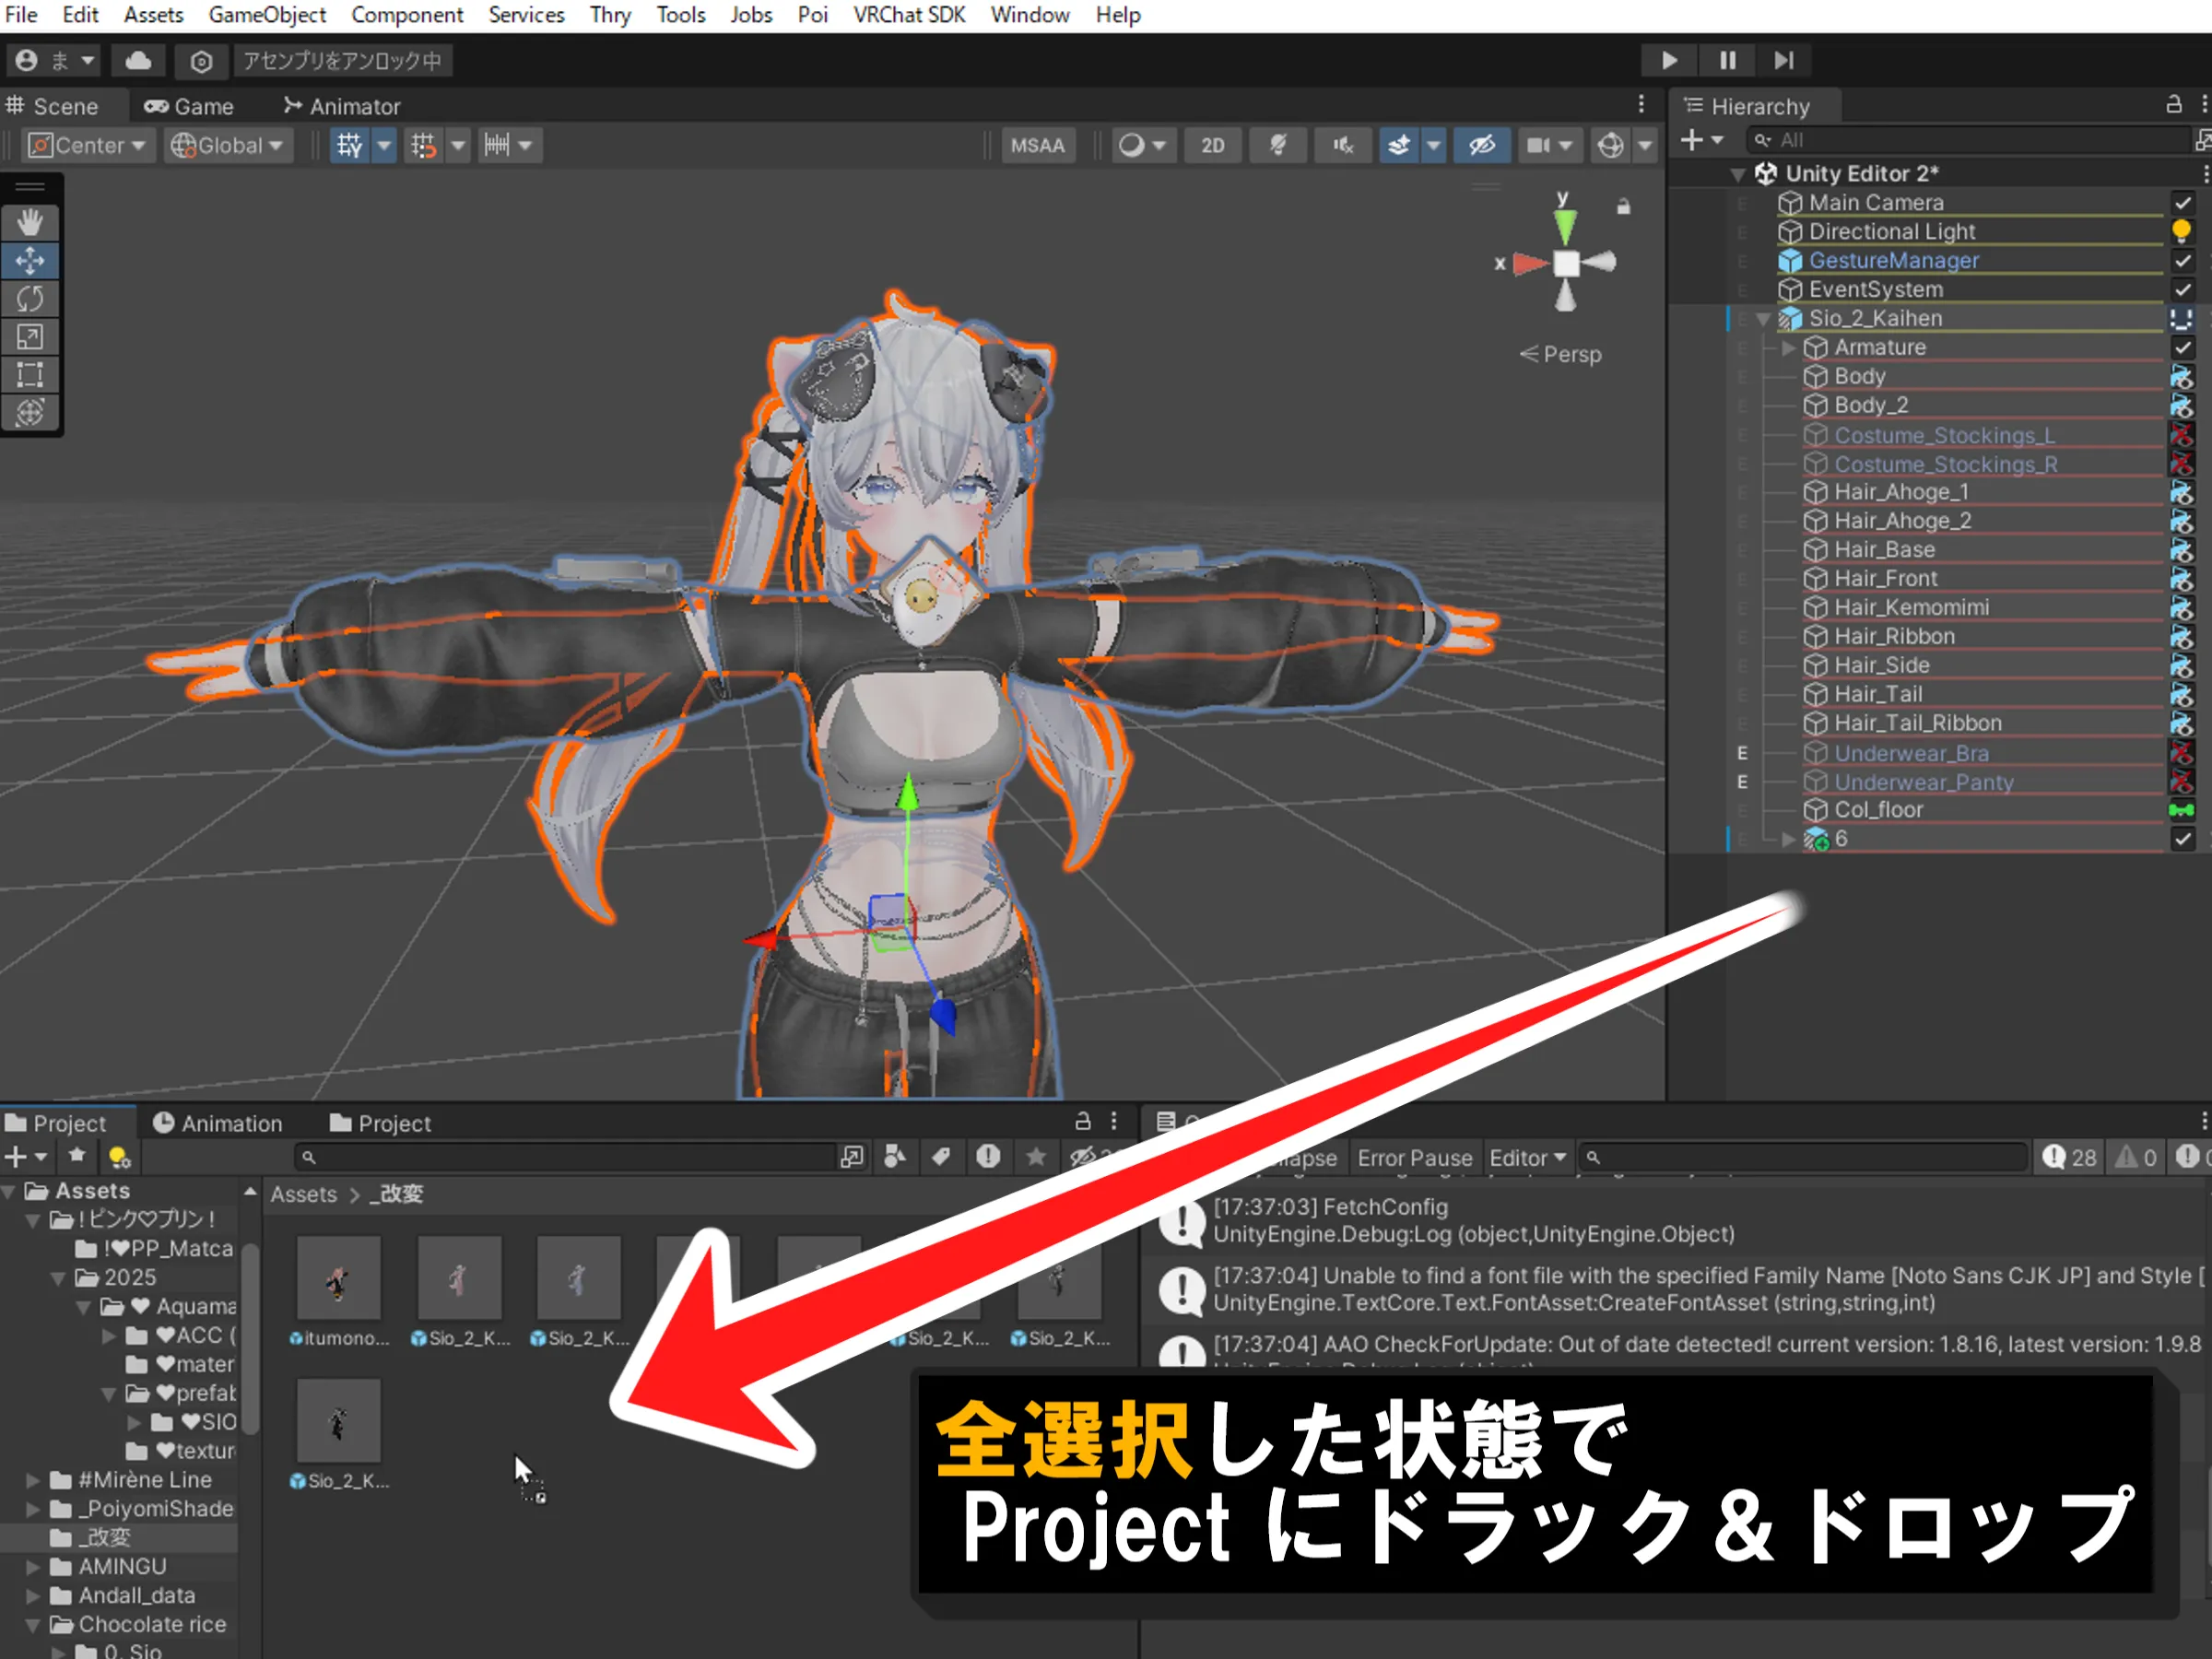
Task: Open the cloud services icon
Action: [x=138, y=61]
